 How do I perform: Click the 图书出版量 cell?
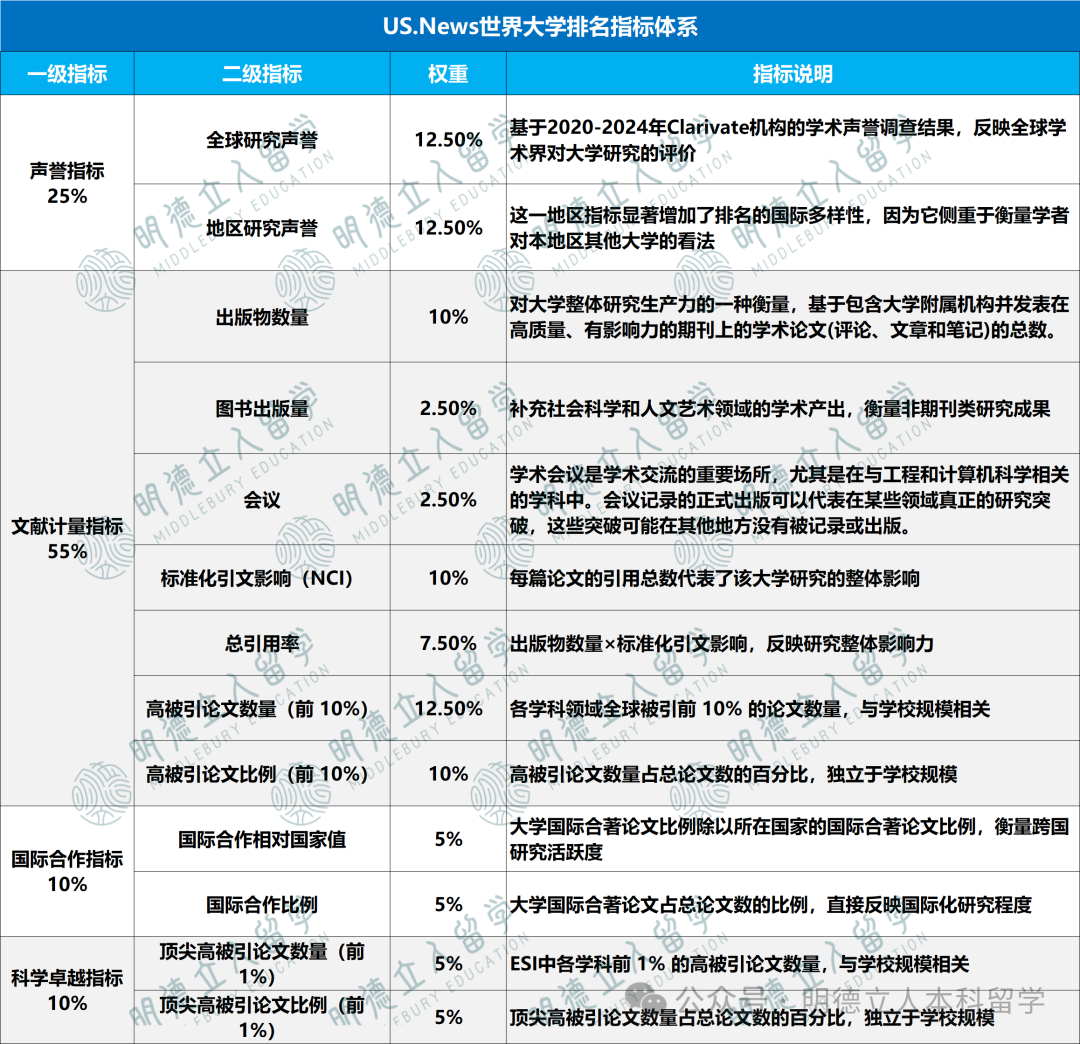click(262, 408)
